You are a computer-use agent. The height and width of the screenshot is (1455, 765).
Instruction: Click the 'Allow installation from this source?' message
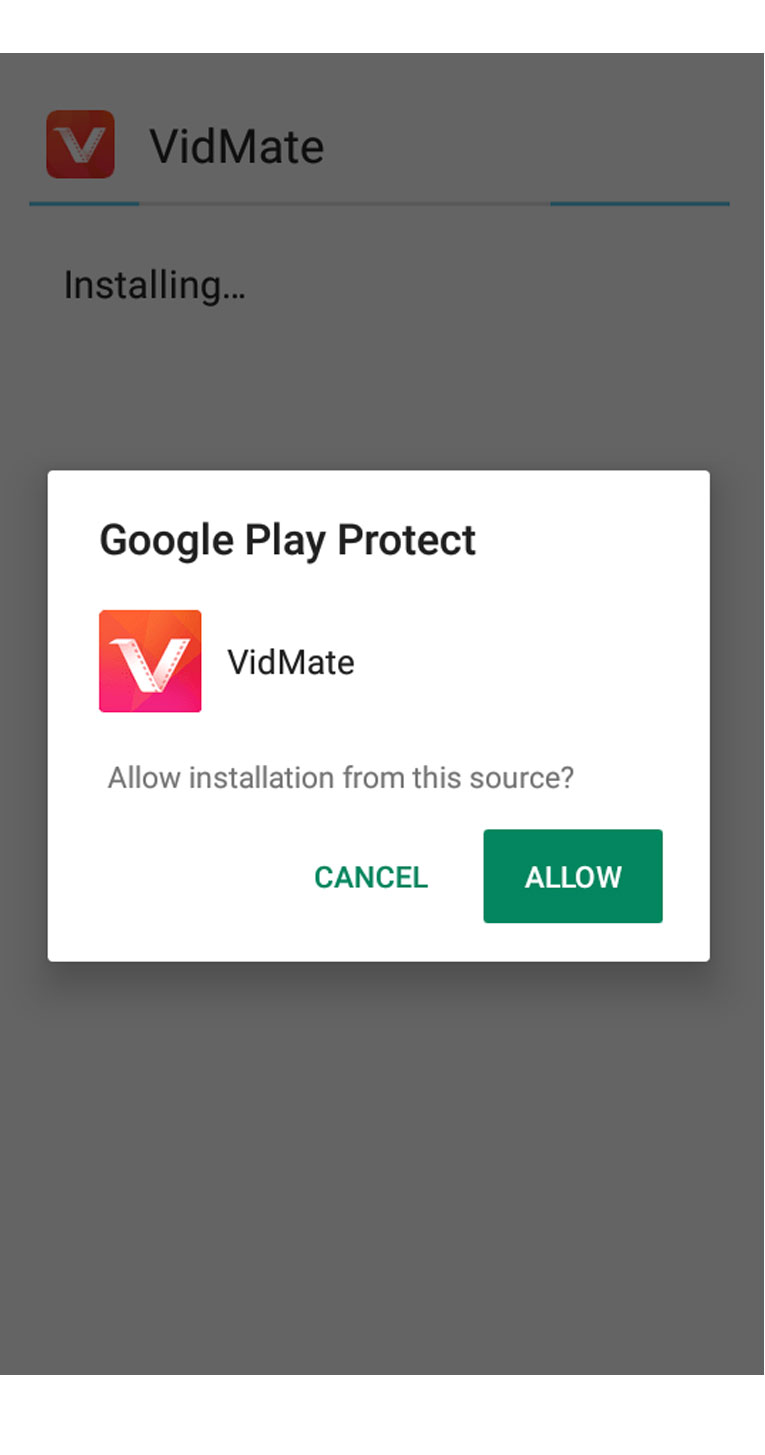click(x=341, y=777)
